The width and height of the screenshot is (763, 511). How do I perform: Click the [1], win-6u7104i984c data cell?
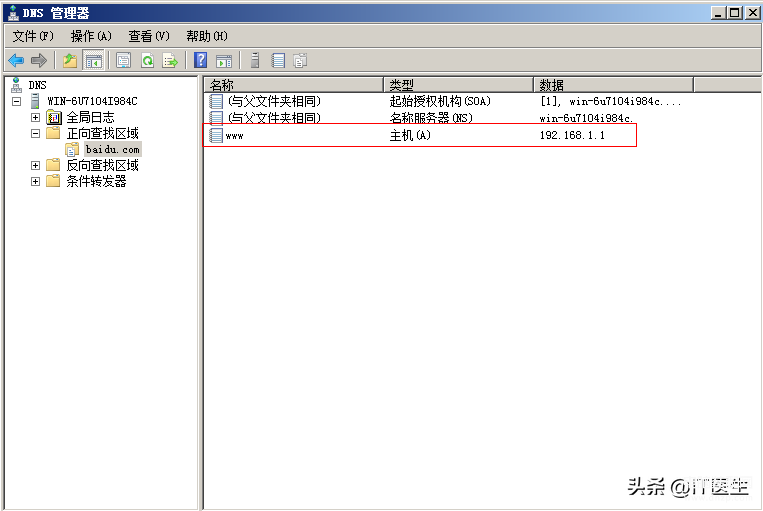[x=611, y=101]
